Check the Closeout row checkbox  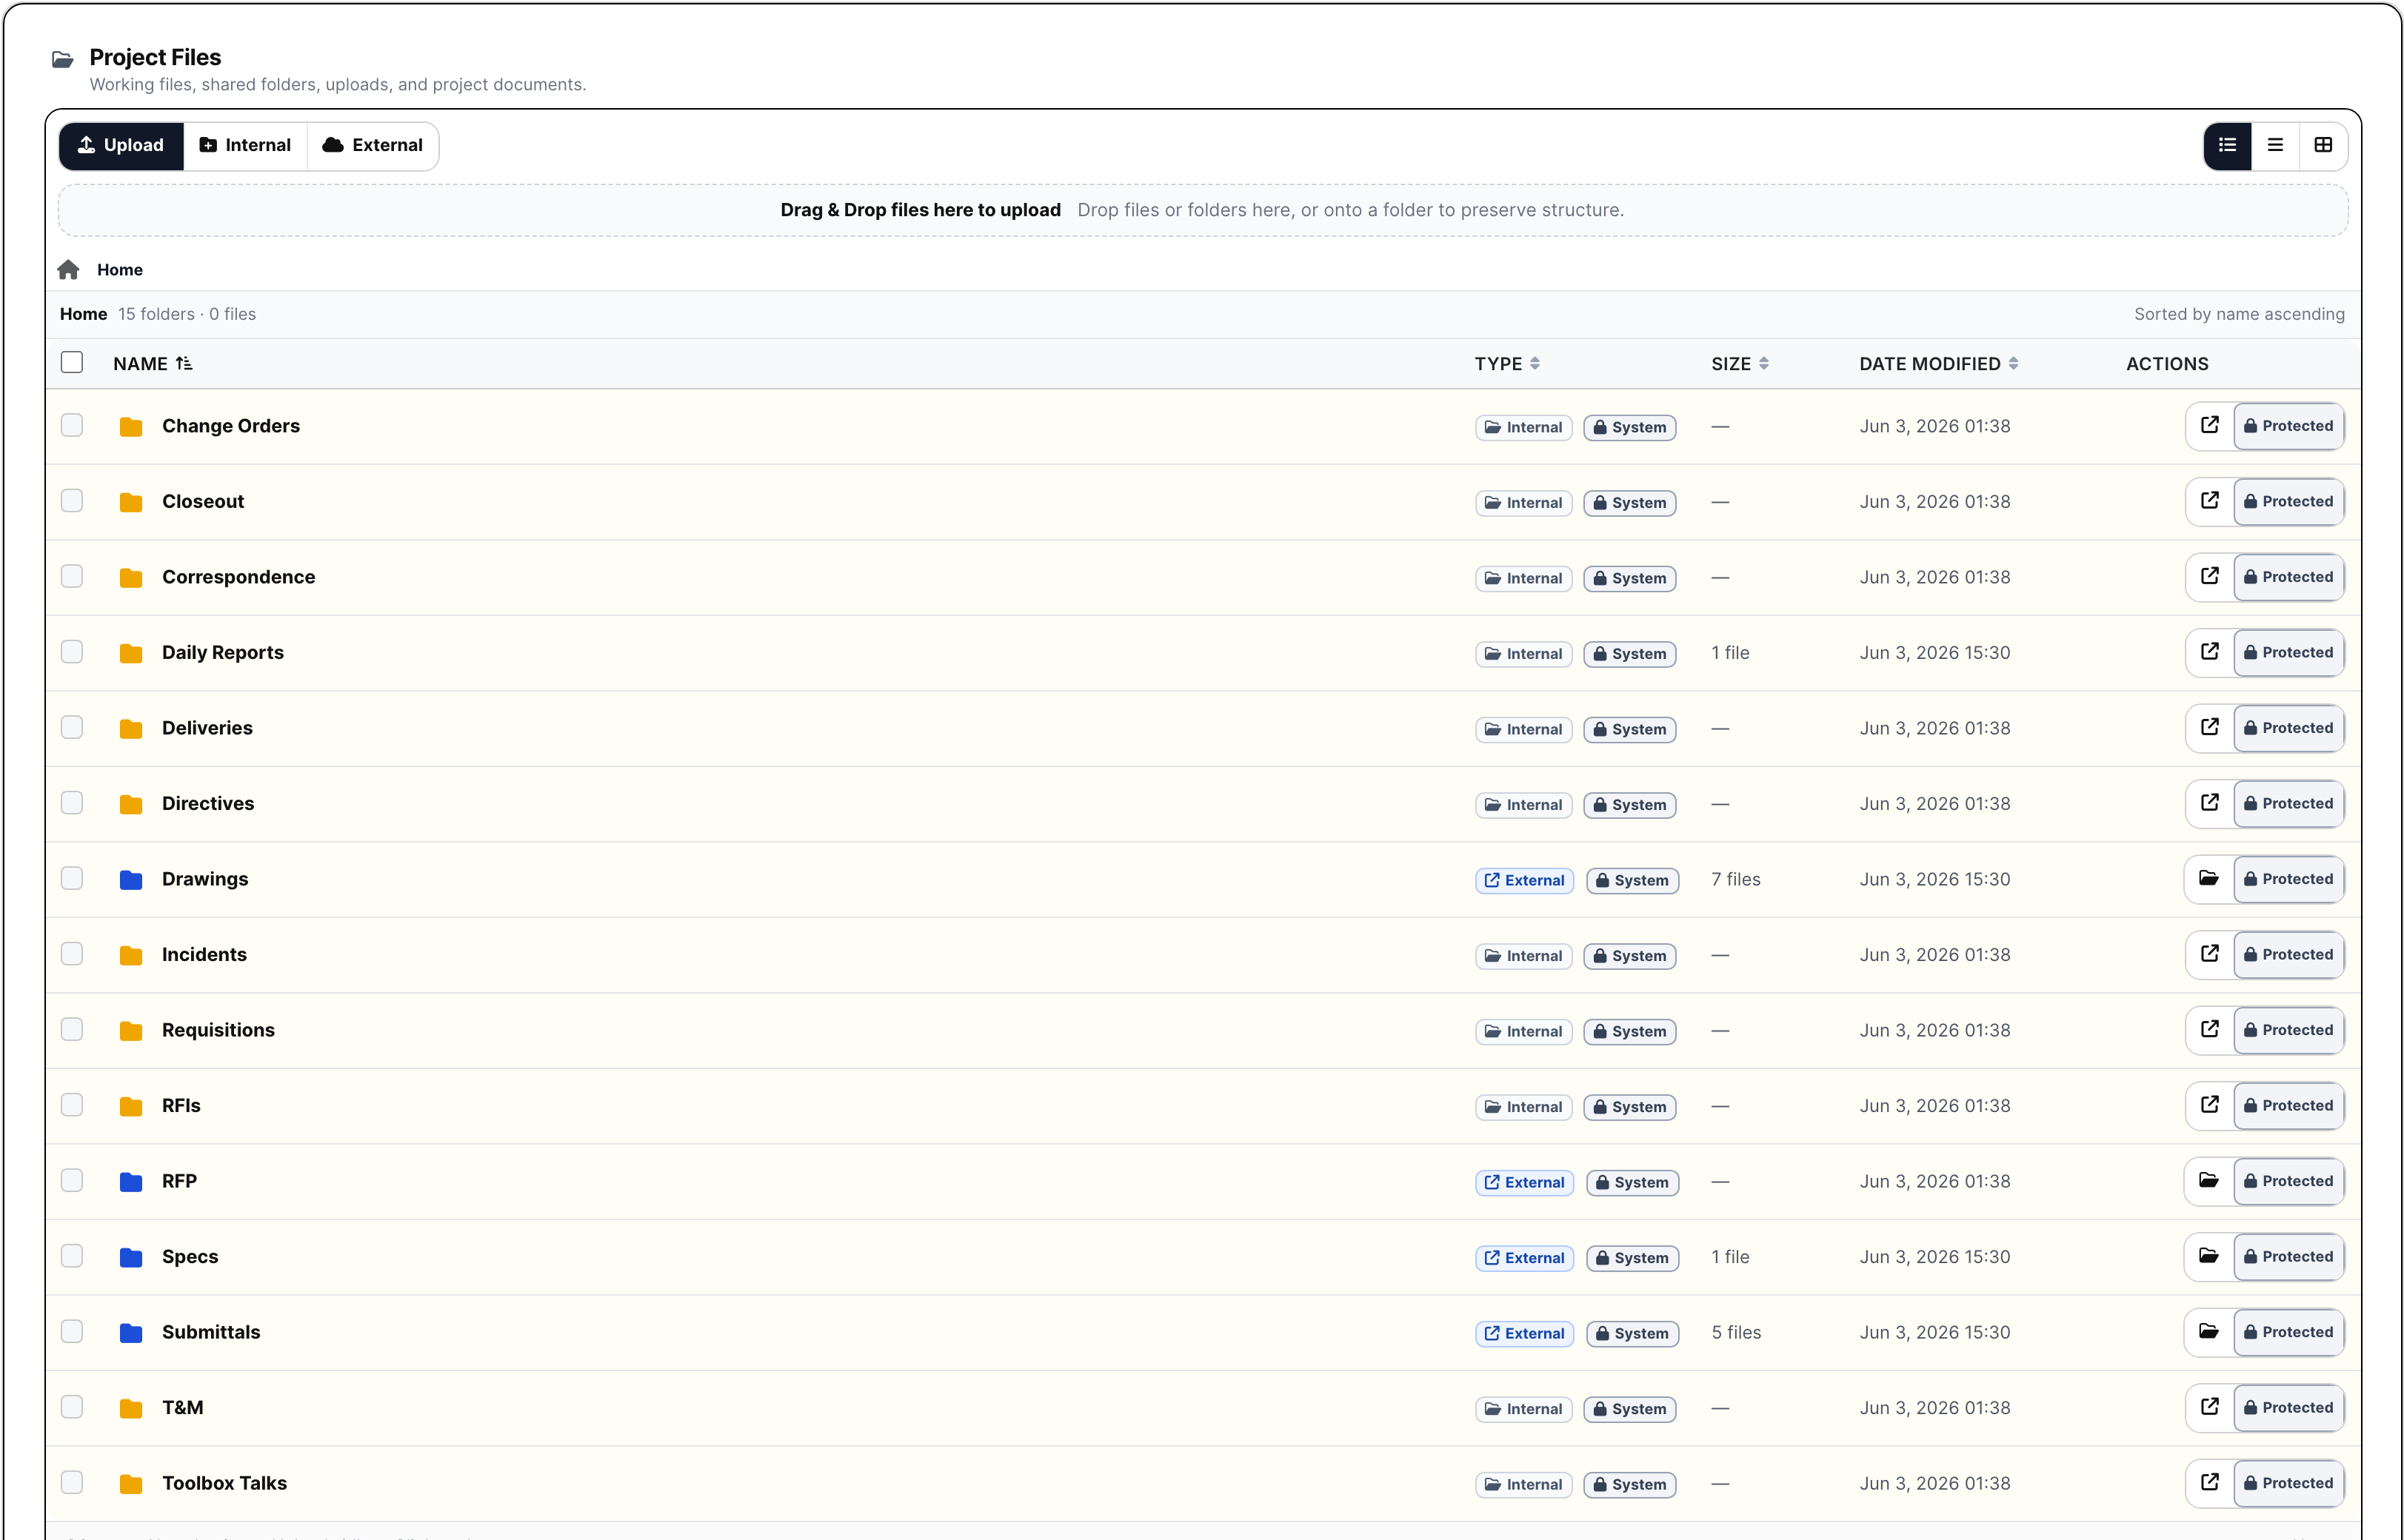(72, 501)
